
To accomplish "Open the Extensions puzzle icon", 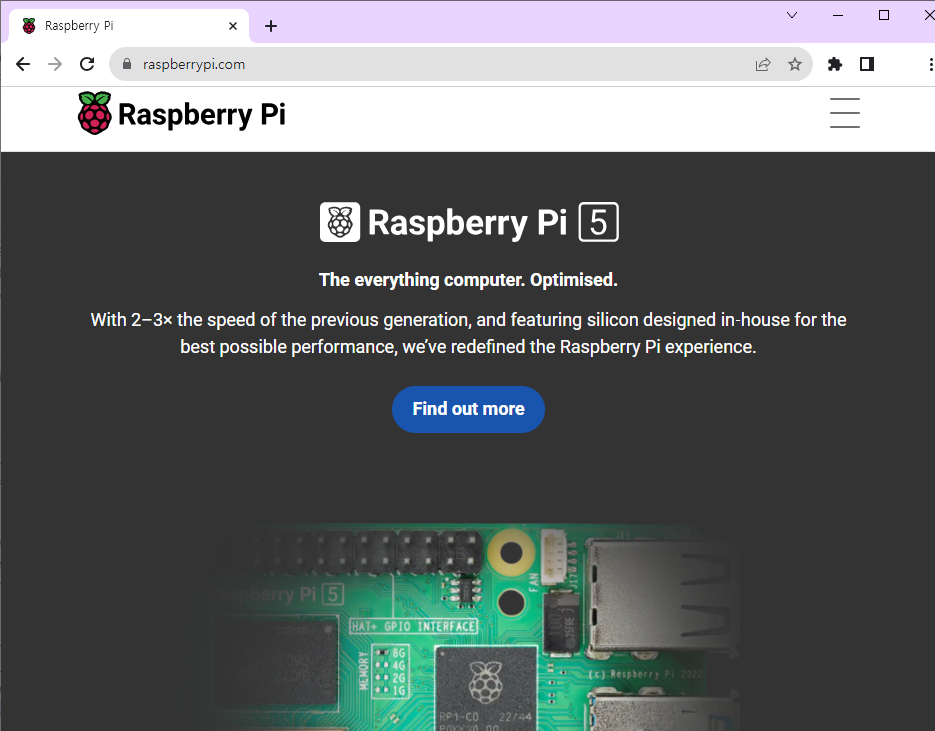I will pos(835,64).
